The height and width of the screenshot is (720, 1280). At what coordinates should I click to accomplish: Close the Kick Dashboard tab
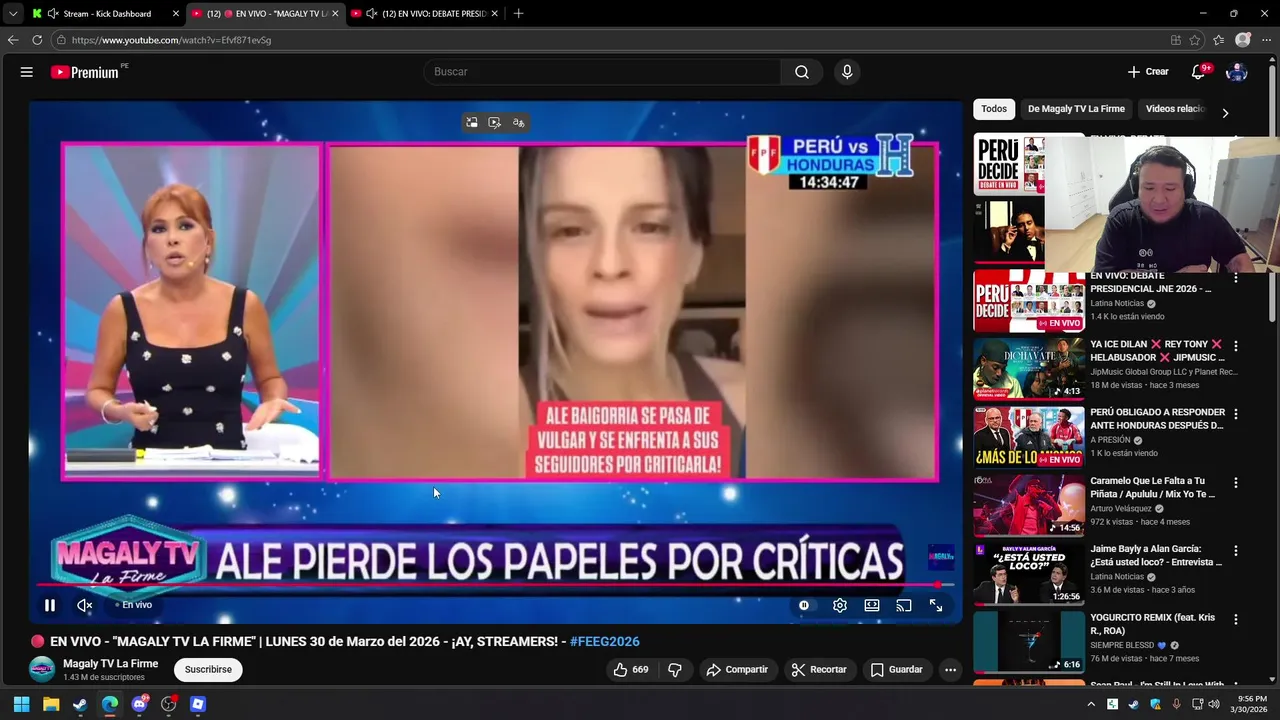[176, 14]
